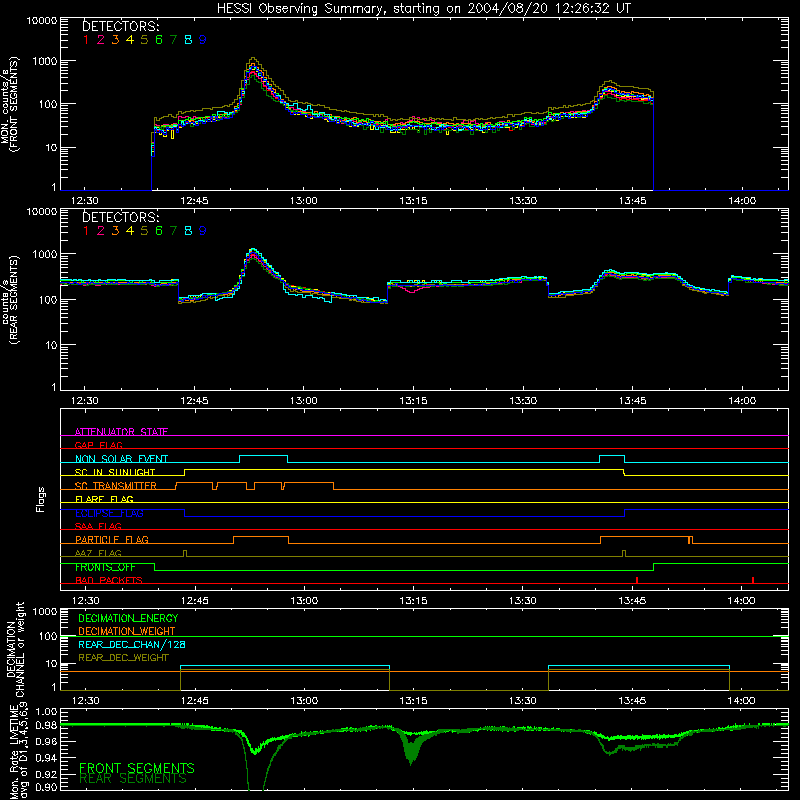Select cyan detector 8 in front segments legend
Viewport: 800px width, 800px height.
188,40
